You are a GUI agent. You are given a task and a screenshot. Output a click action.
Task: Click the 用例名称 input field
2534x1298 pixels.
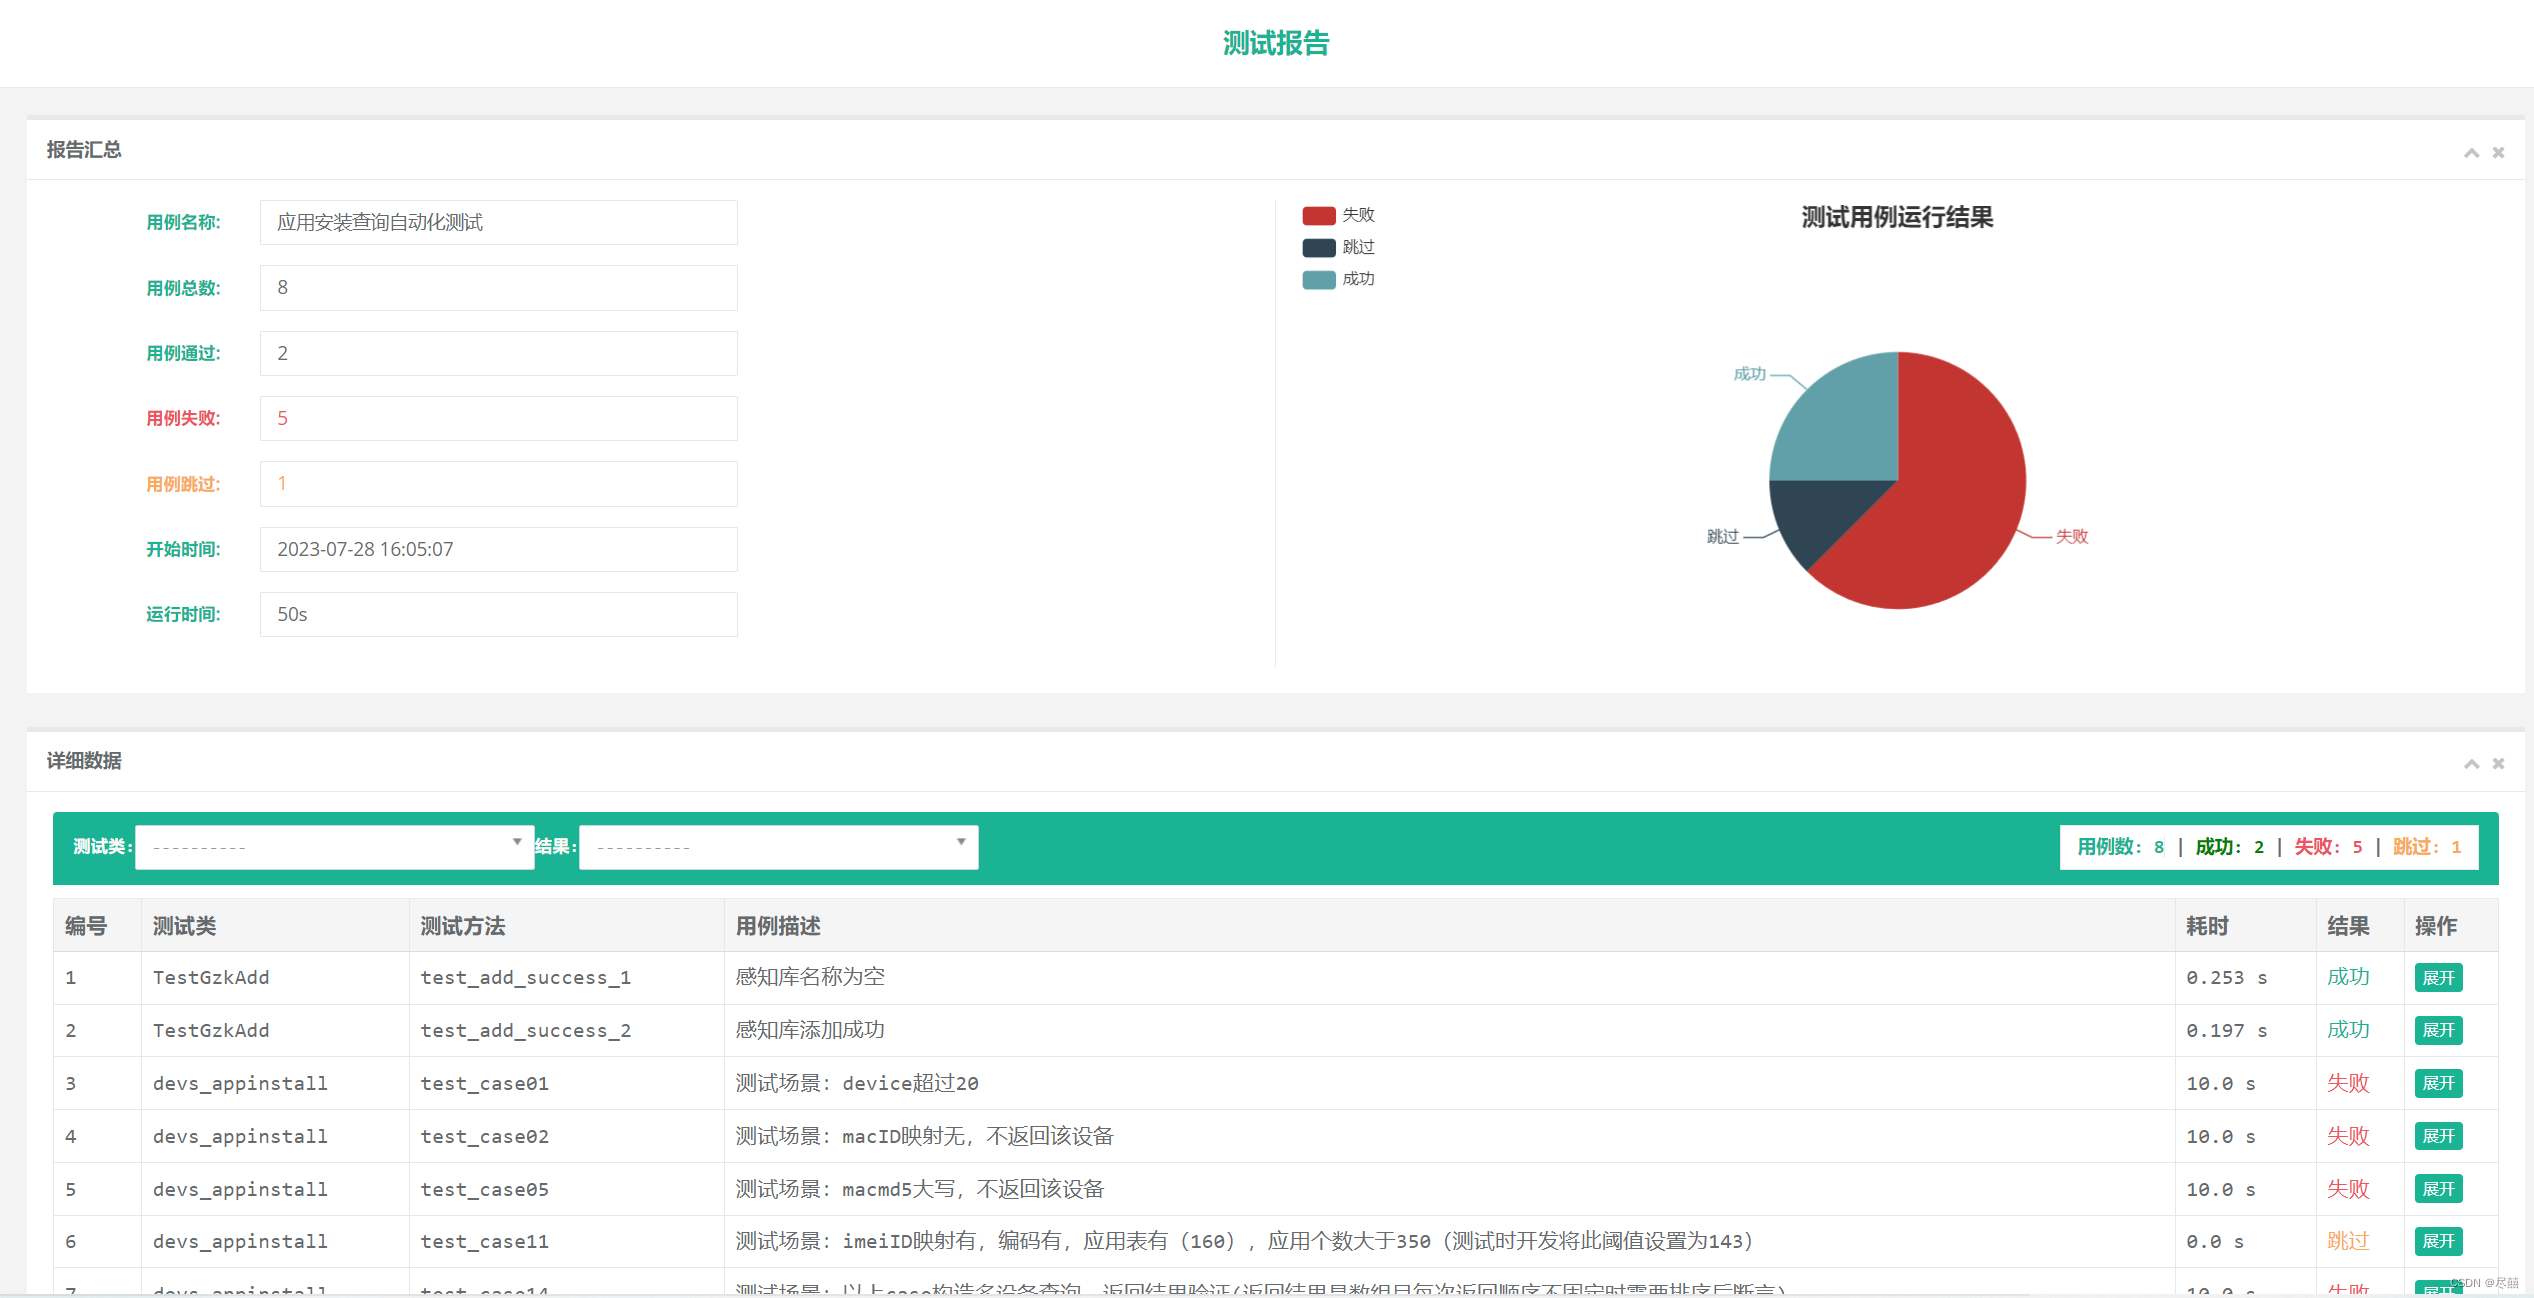pyautogui.click(x=498, y=222)
